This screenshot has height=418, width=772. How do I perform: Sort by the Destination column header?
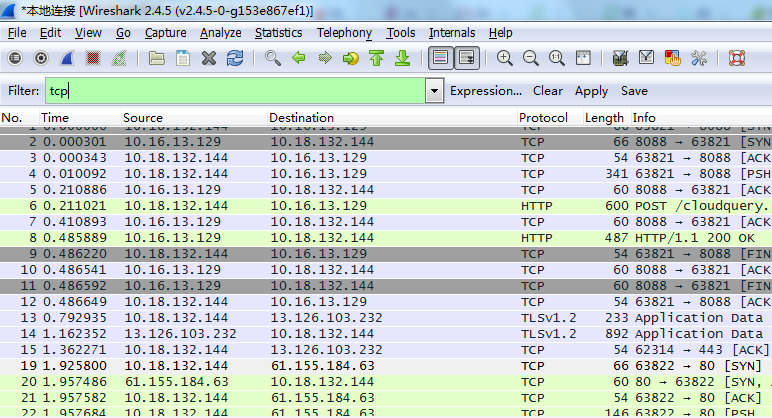pos(392,118)
